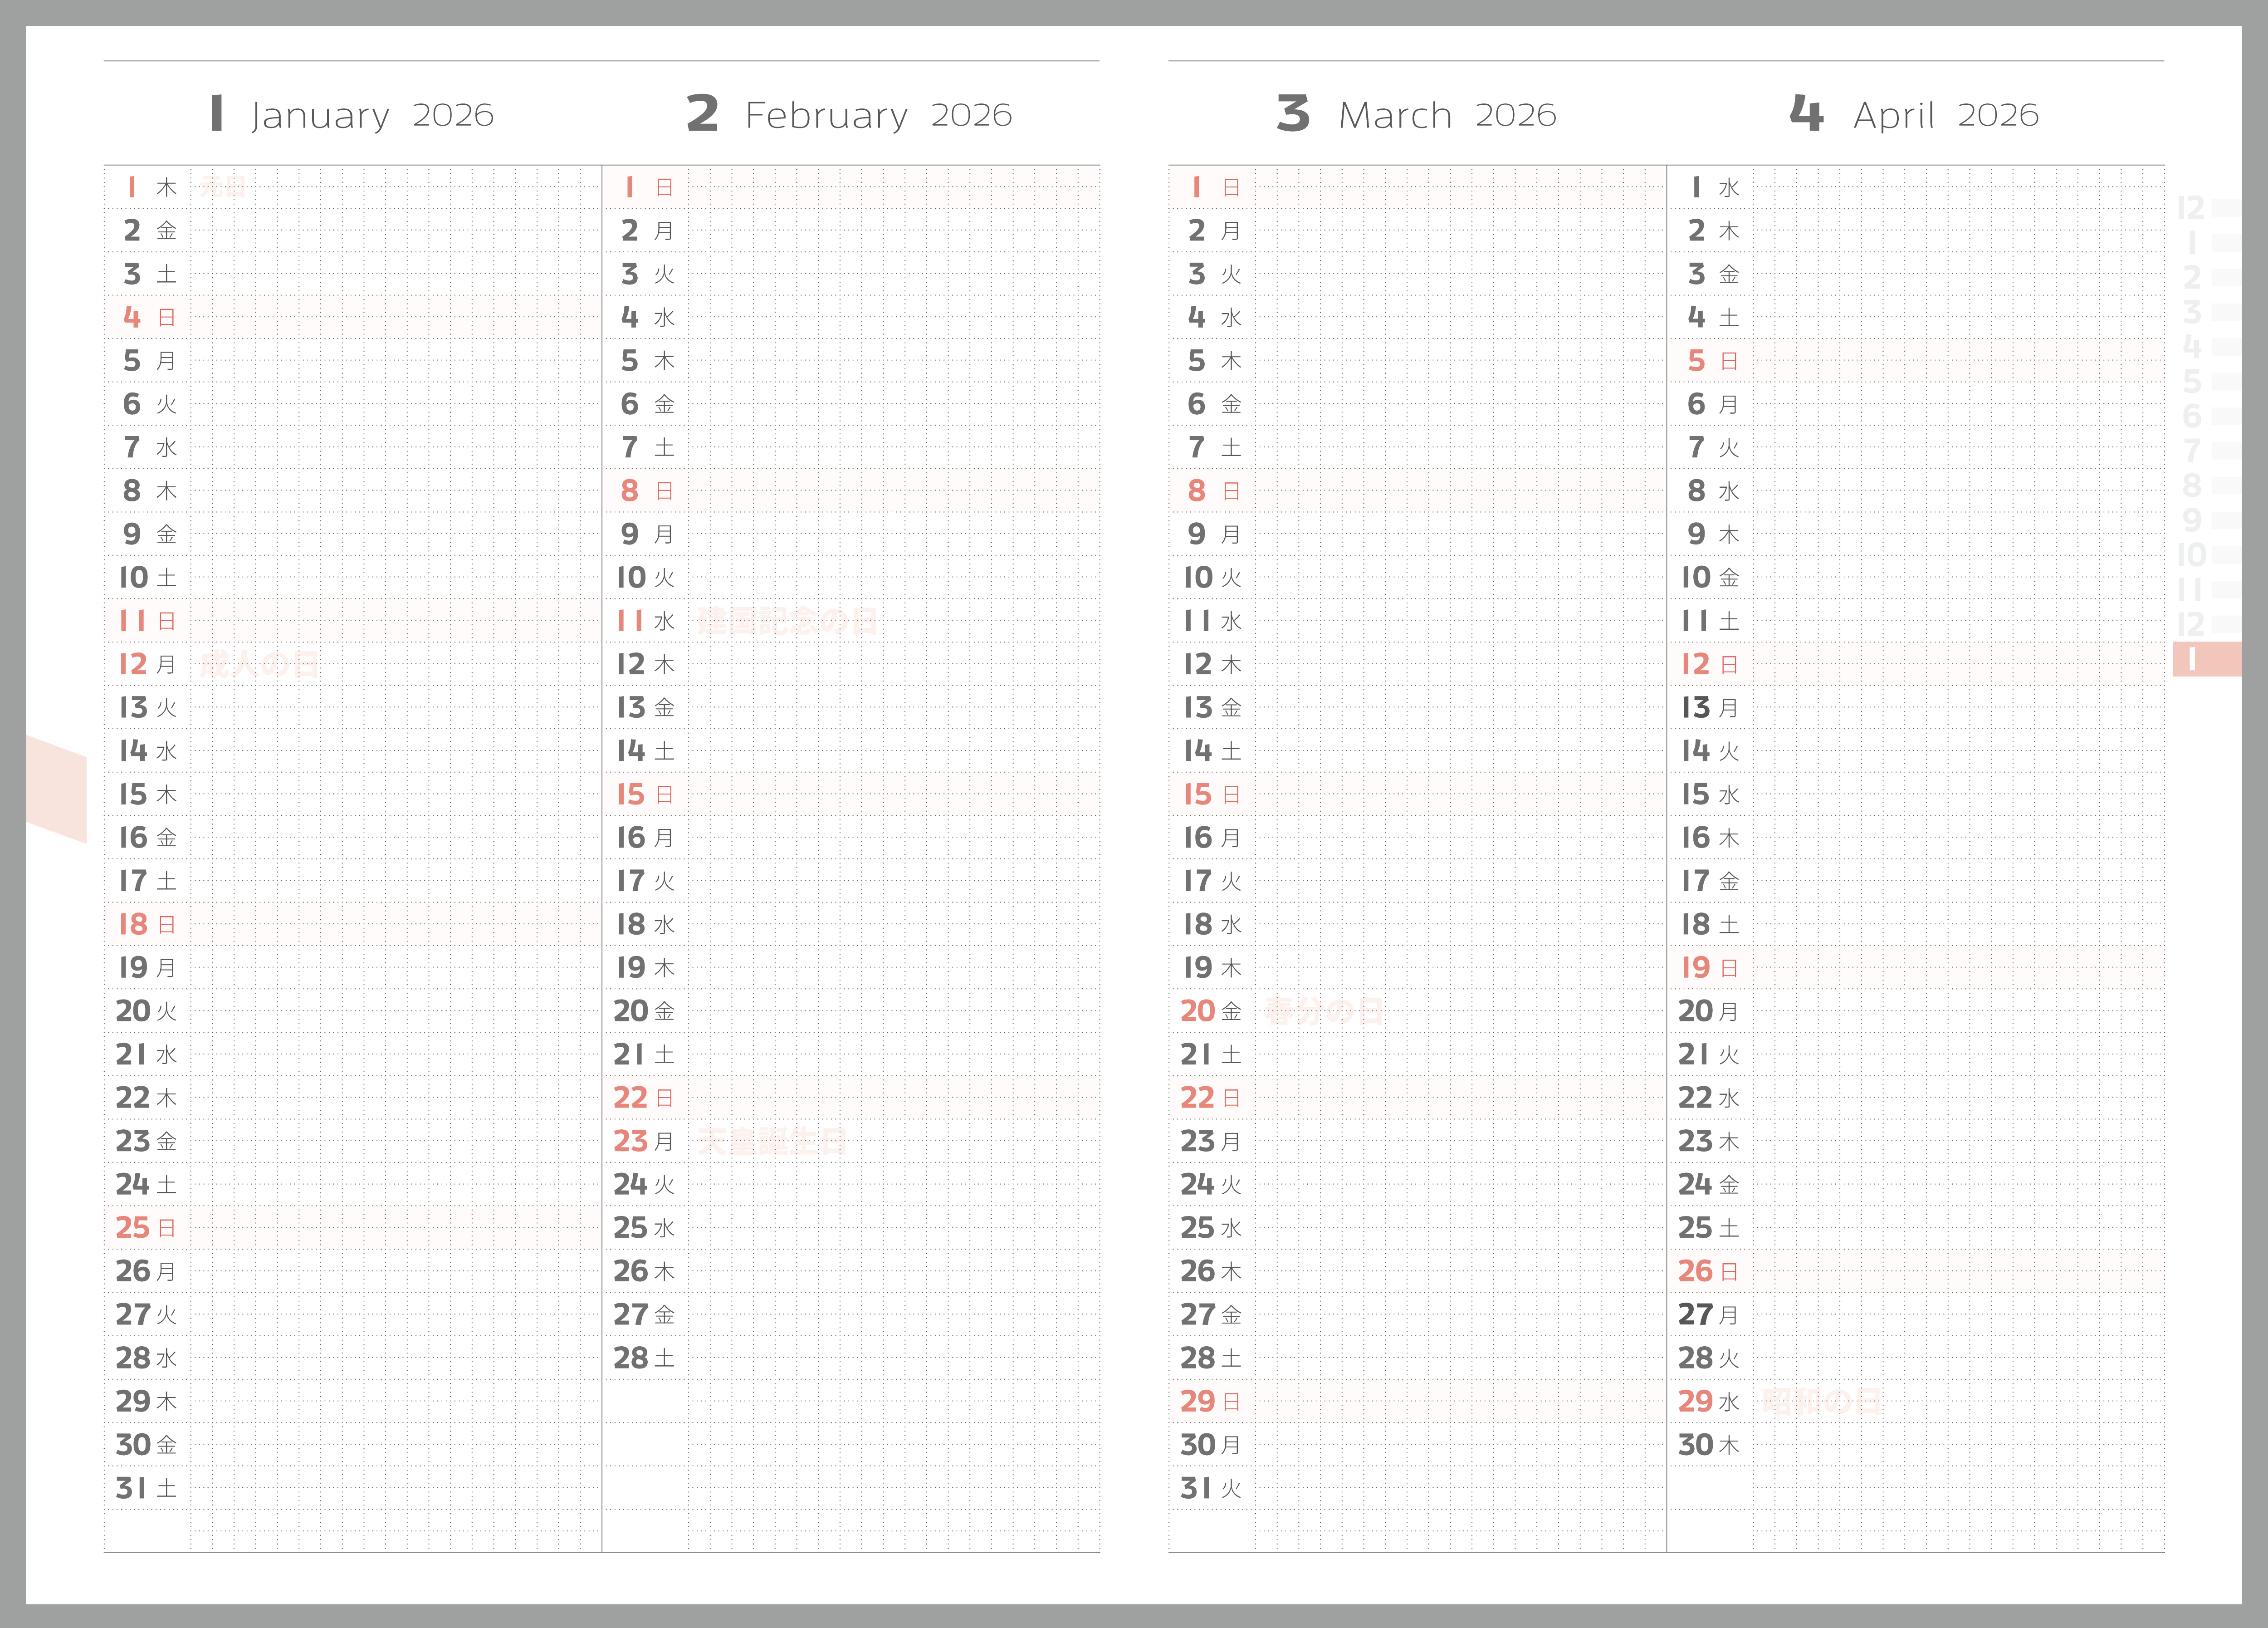Select February 1 日 Sunday date
The image size is (2268, 1628).
tap(648, 187)
